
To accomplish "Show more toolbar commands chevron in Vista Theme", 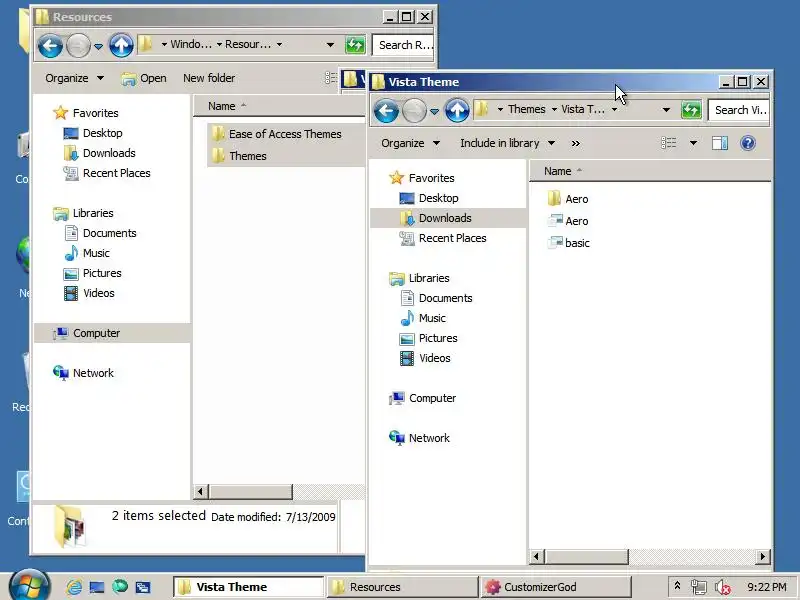I will coord(576,144).
